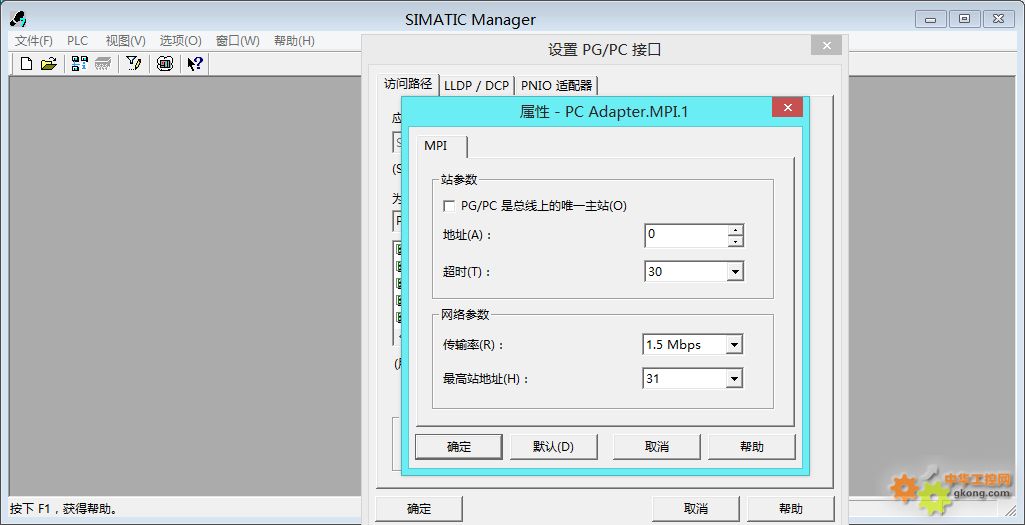1025x525 pixels.
Task: Switch to the PNIO 适配器 tab
Action: (556, 86)
